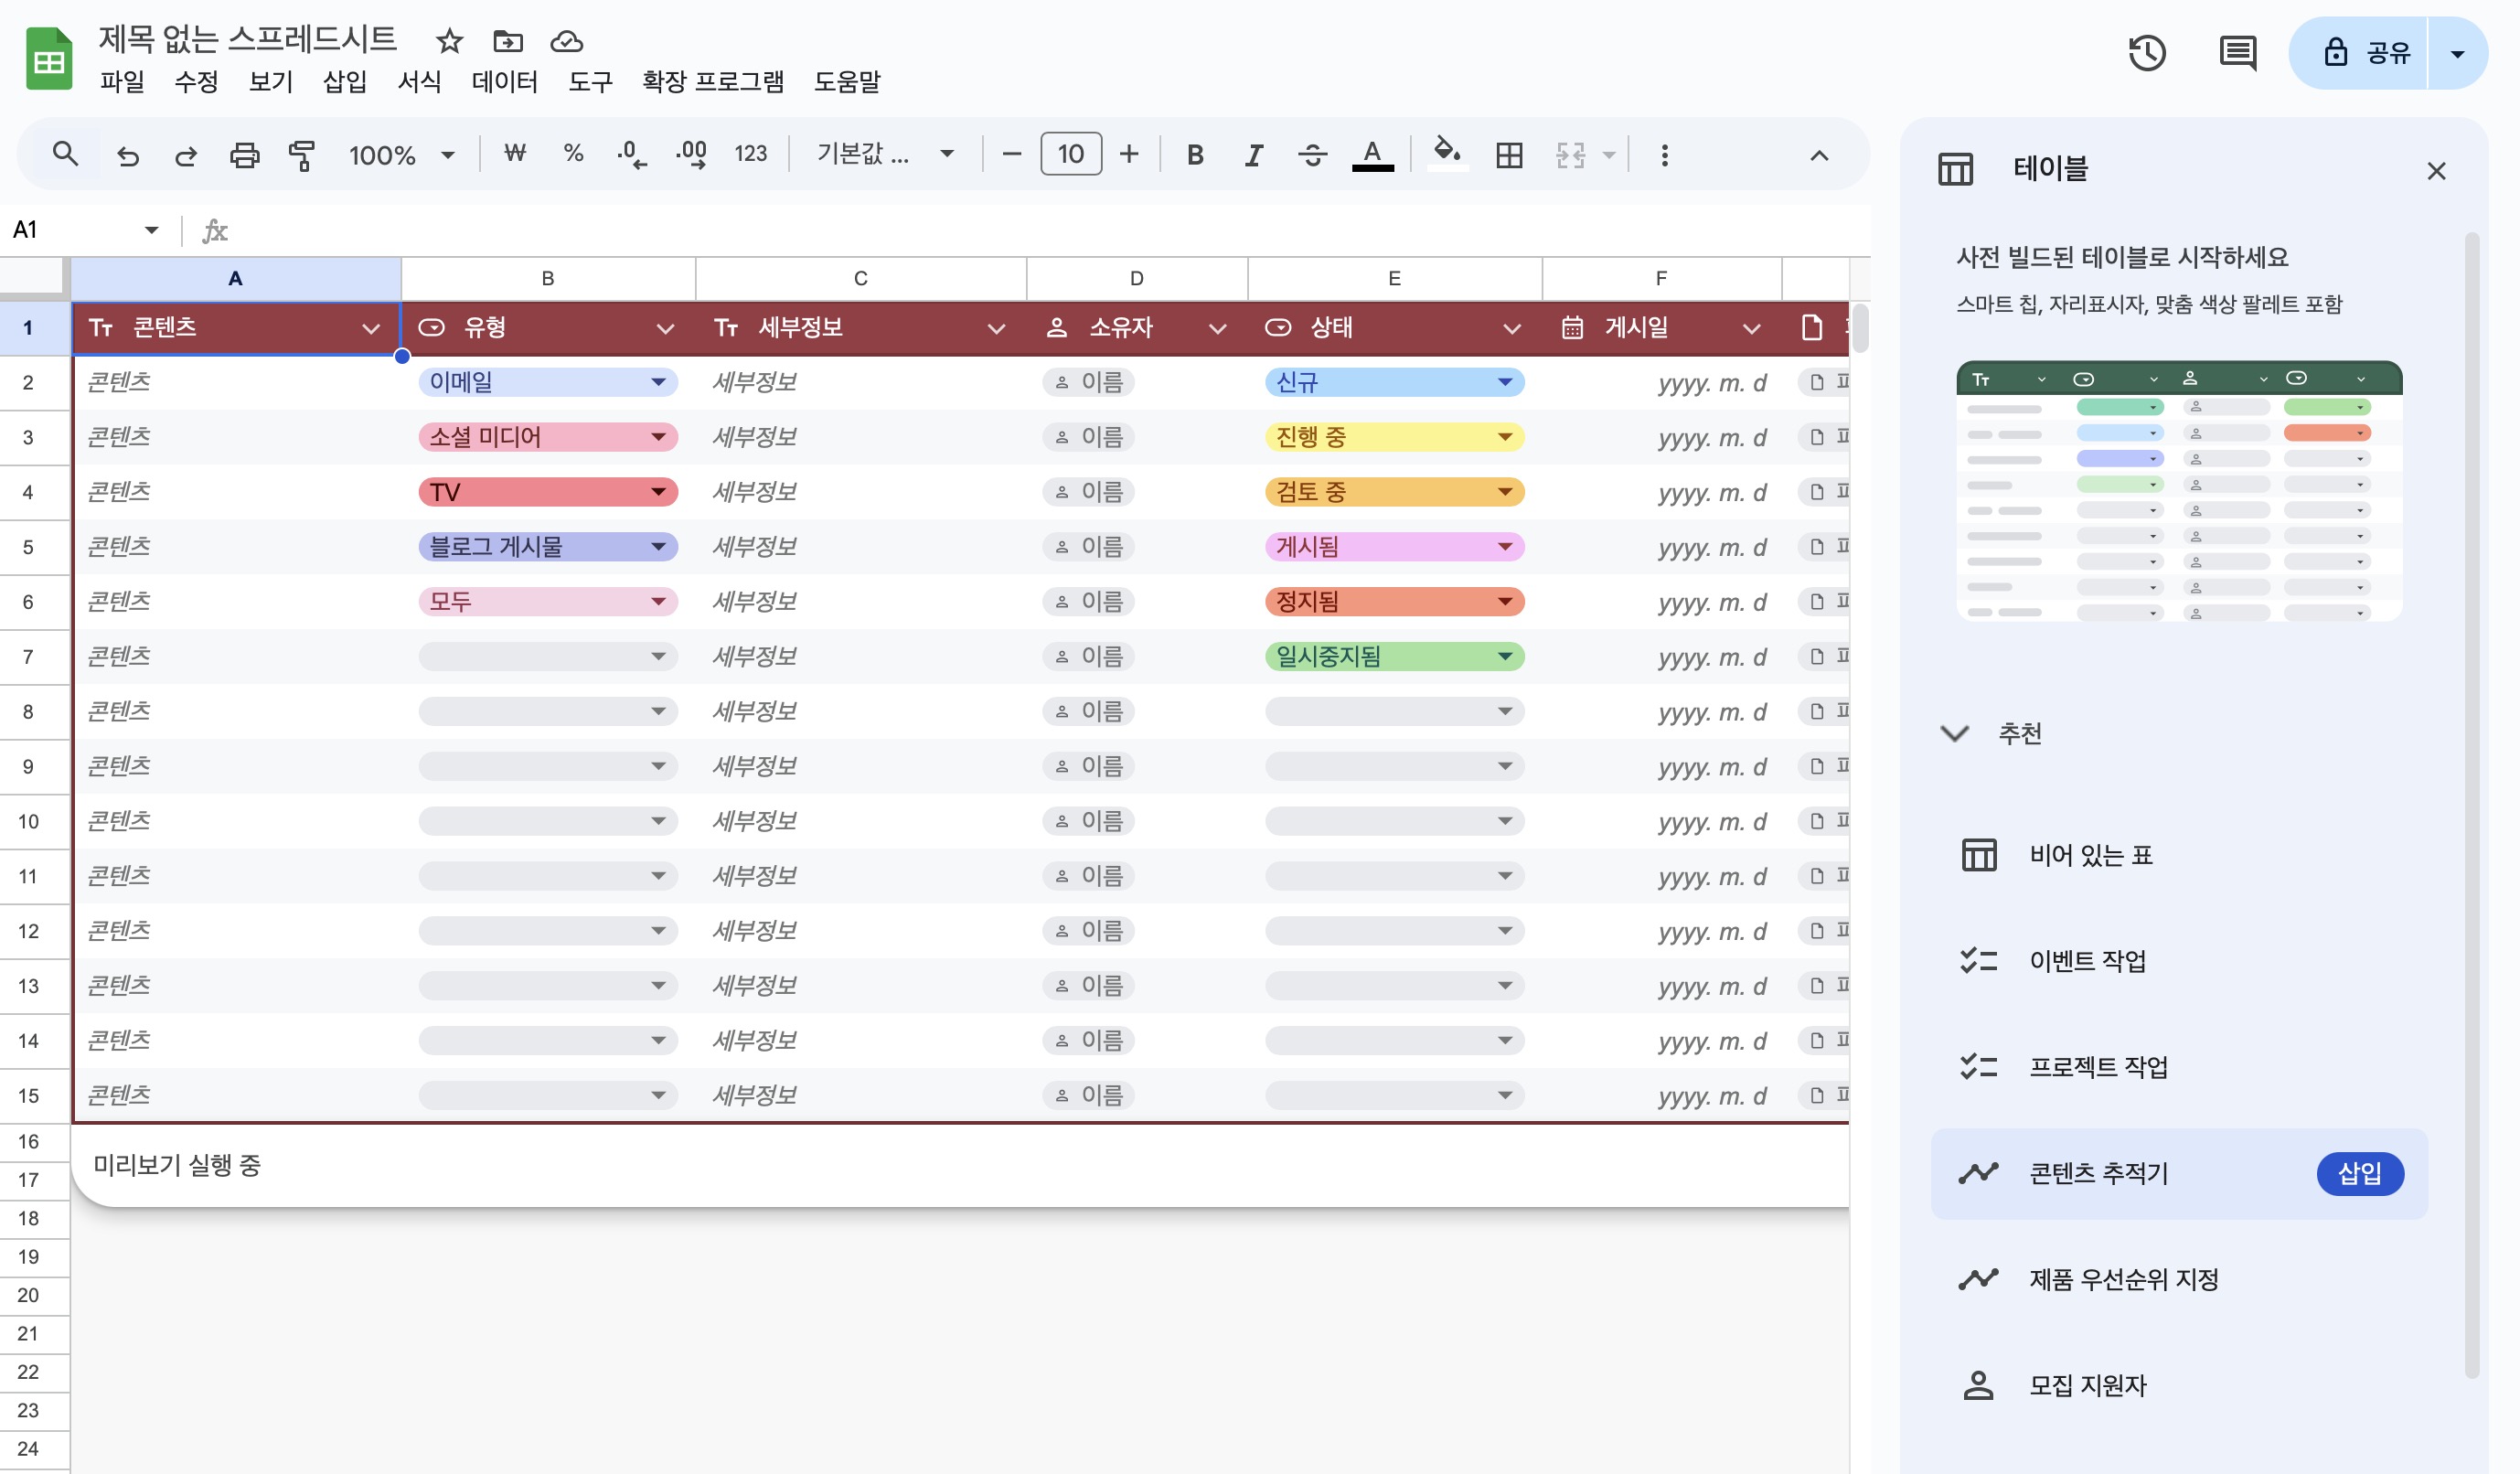
Task: Click the 삽입 button for 콘텐츠 추적기
Action: [2359, 1173]
